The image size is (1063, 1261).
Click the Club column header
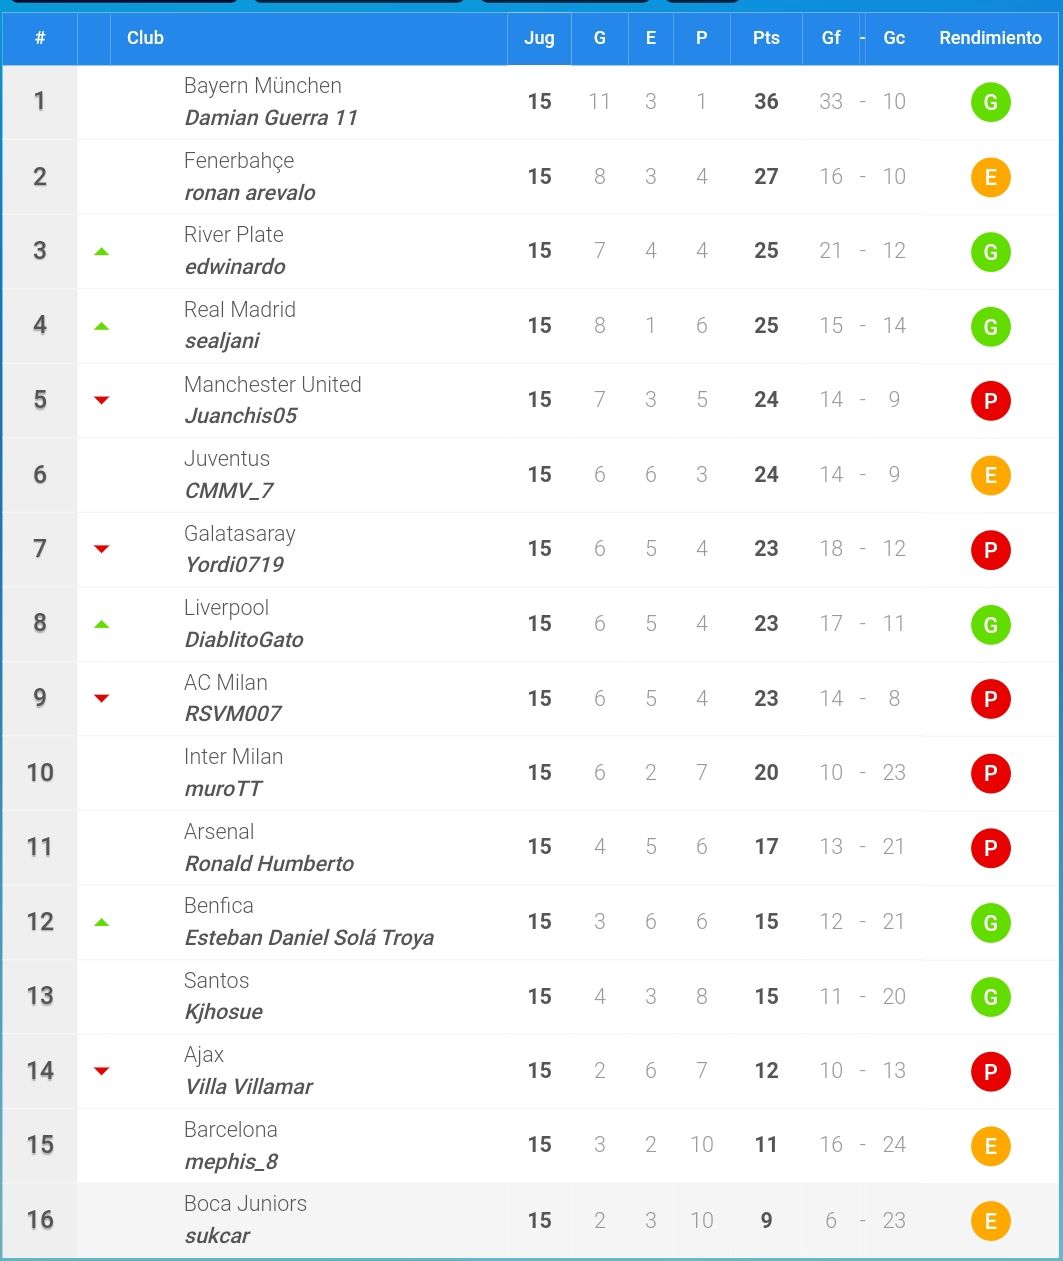coord(145,38)
